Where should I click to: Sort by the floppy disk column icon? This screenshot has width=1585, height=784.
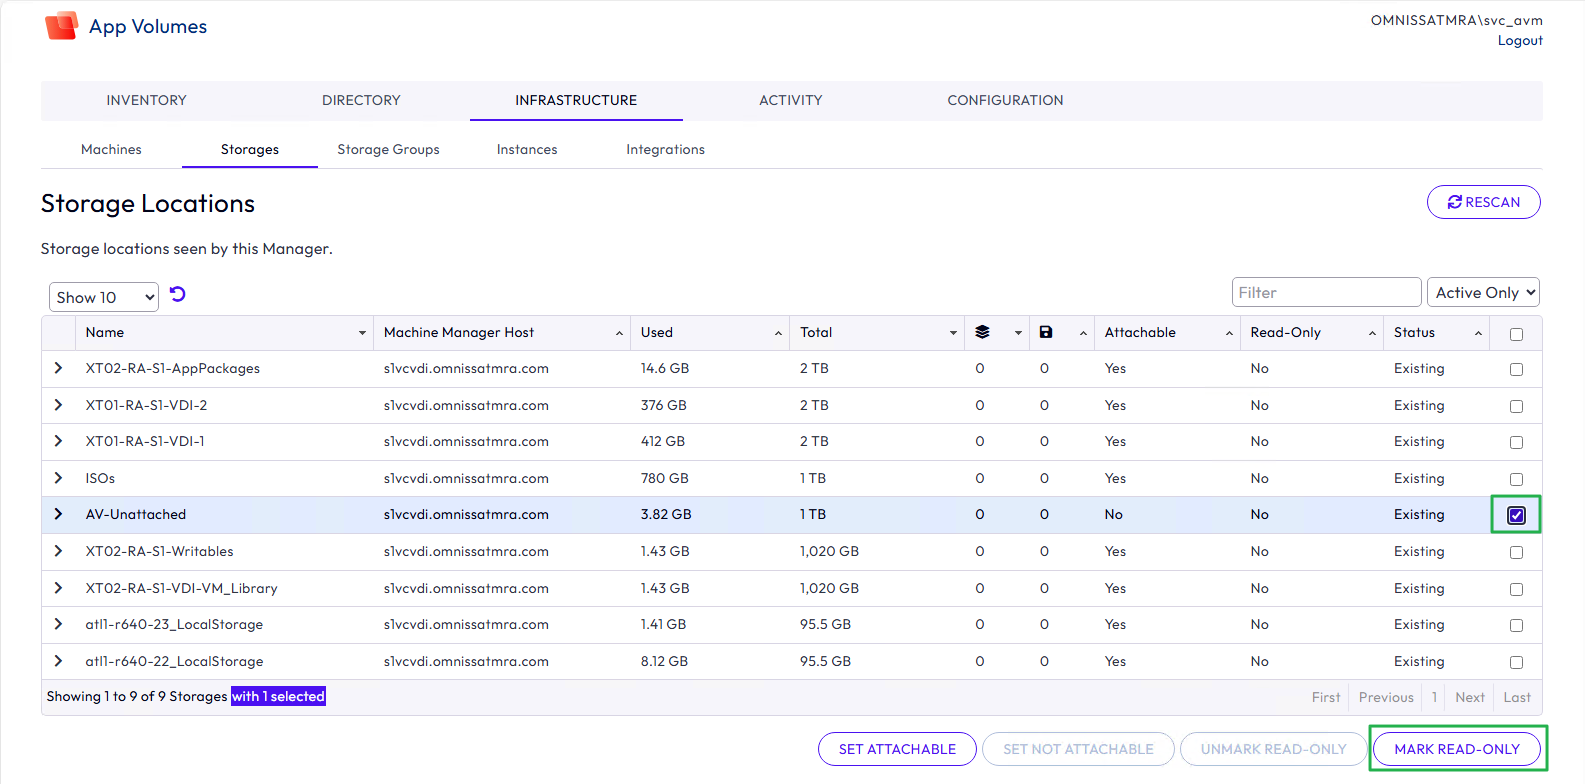point(1046,333)
